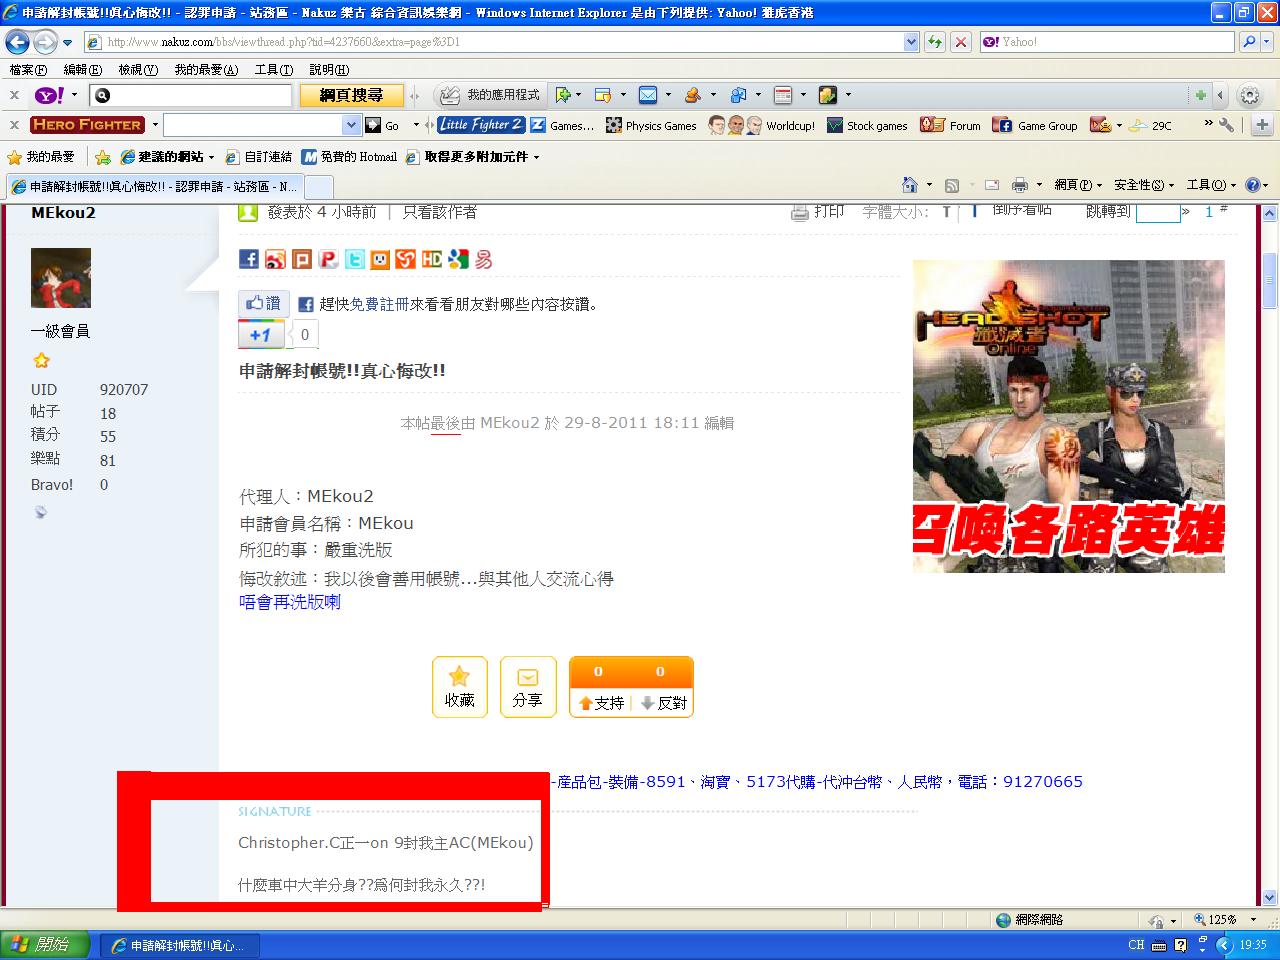
Task: Open the MEkou2 username link in sidebar
Action: pyautogui.click(x=63, y=212)
